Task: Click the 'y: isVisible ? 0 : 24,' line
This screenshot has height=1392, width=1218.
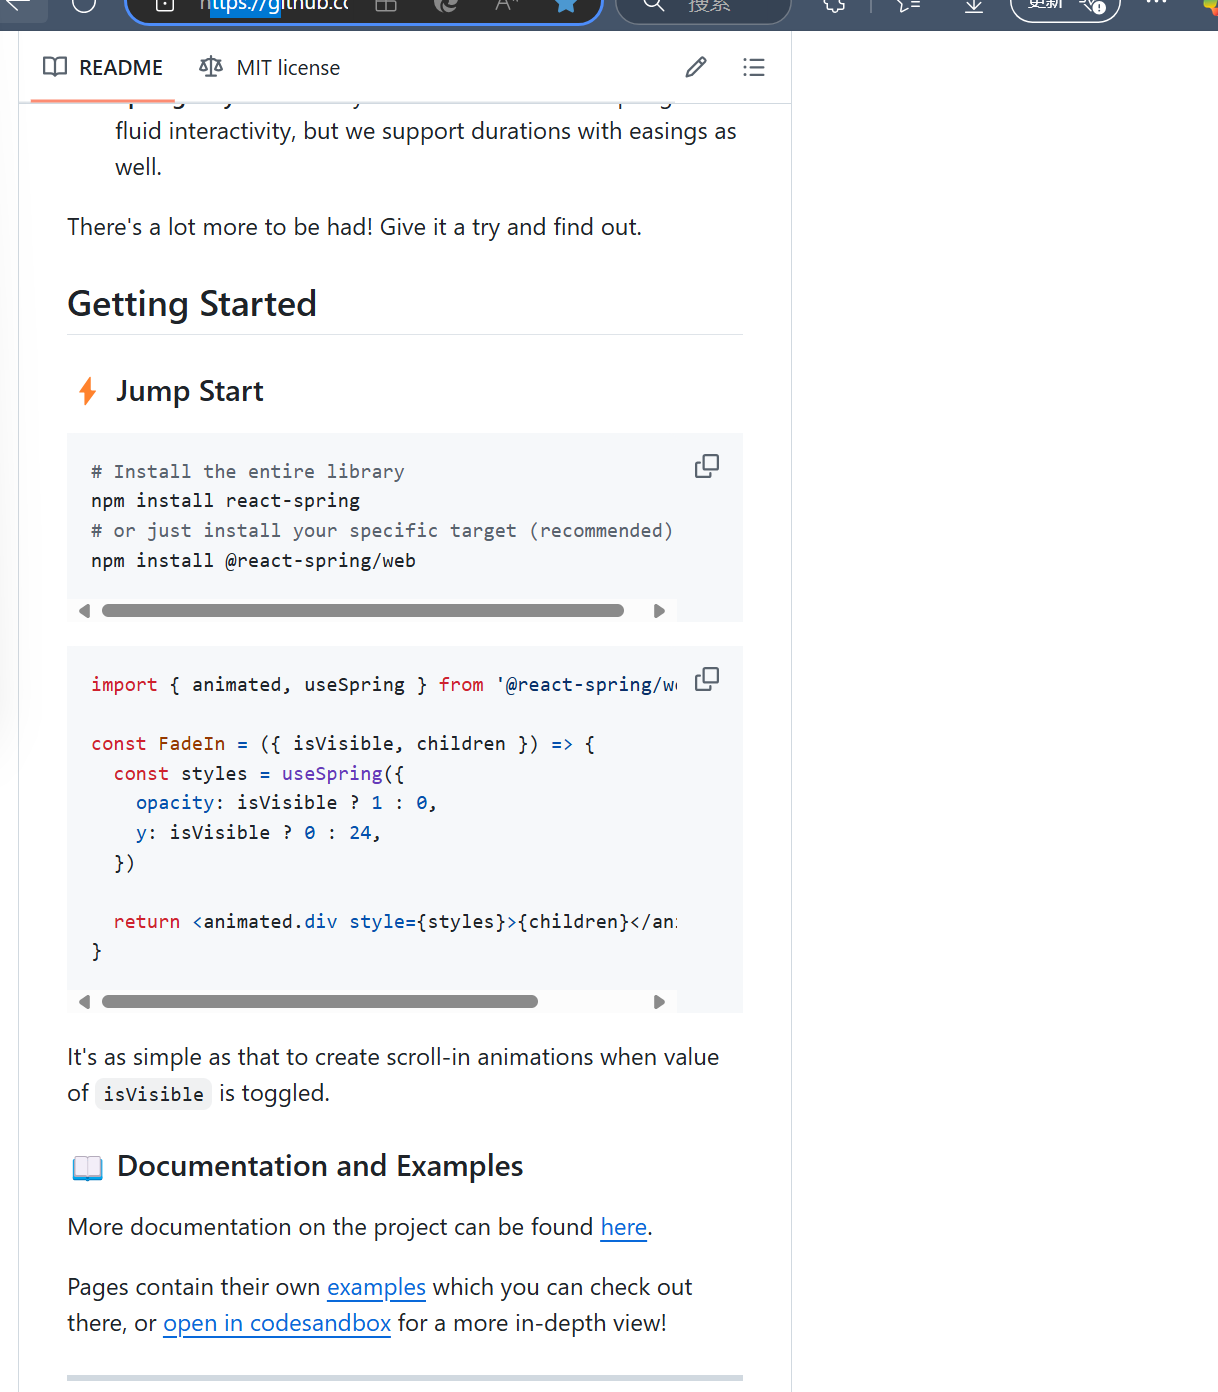Action: pos(258,833)
